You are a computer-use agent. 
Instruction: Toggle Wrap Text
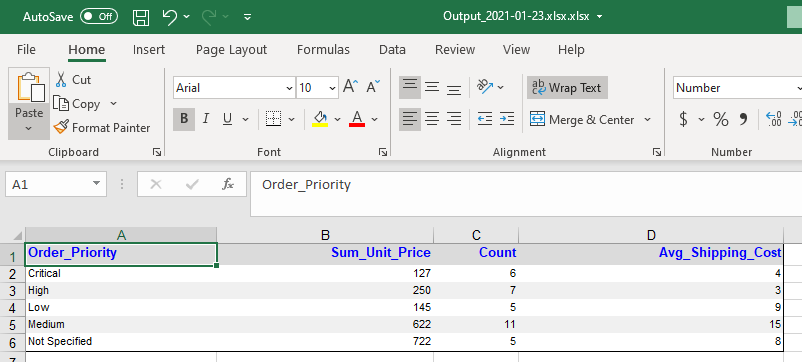[567, 87]
